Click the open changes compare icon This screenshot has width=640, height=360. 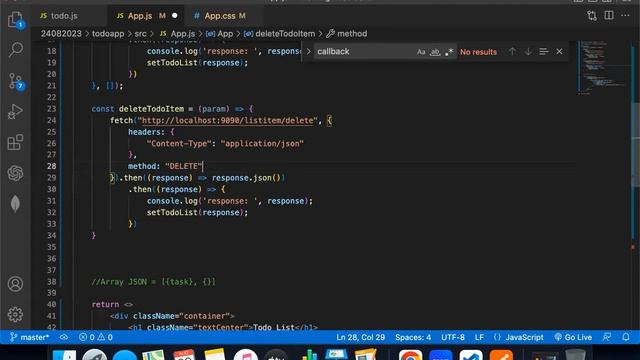click(x=592, y=16)
